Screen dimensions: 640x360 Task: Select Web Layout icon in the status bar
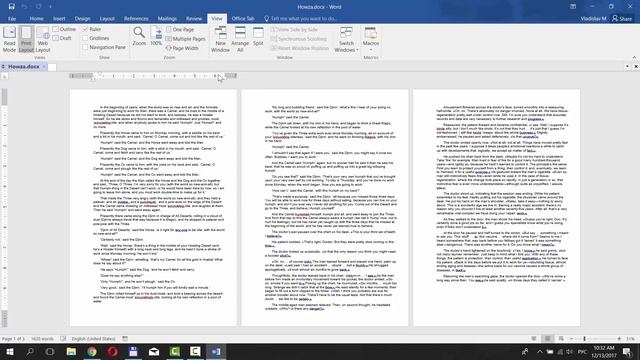coord(561,339)
